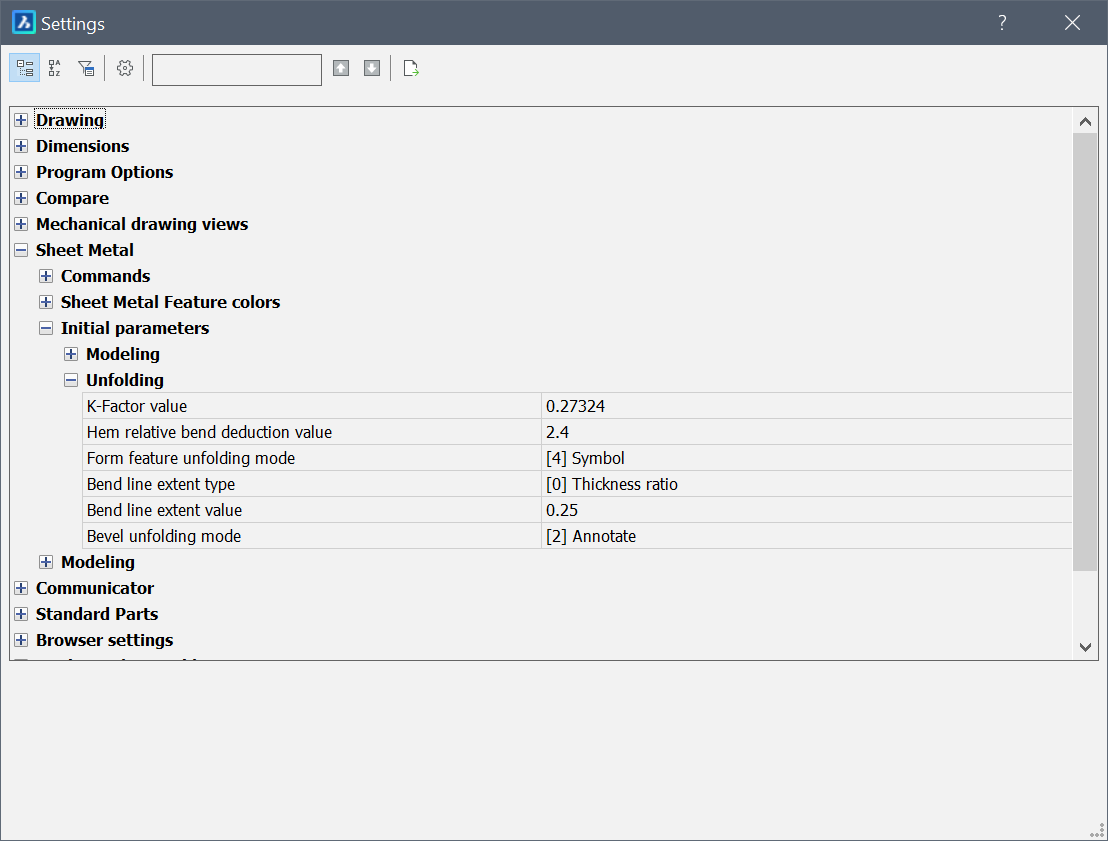This screenshot has height=841, width=1108.
Task: Collapse the Unfolding subsection
Action: pyautogui.click(x=71, y=380)
